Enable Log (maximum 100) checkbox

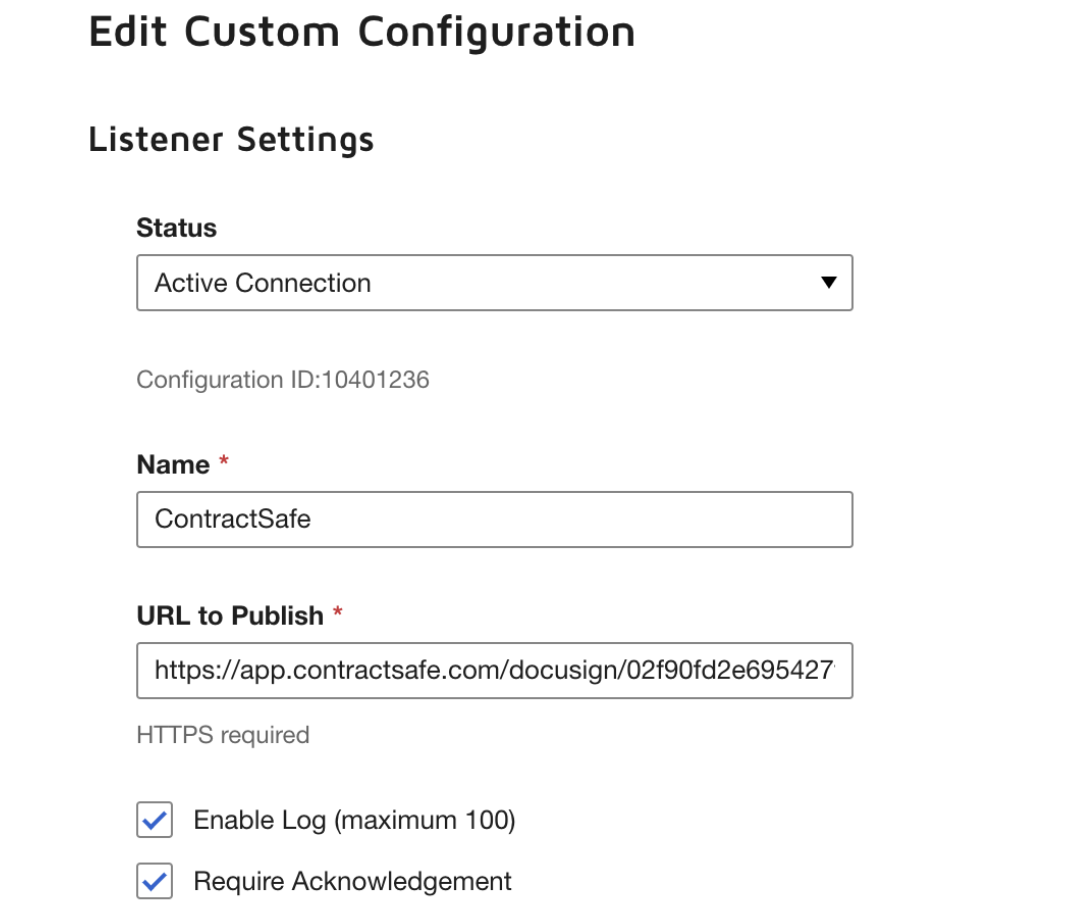click(153, 820)
